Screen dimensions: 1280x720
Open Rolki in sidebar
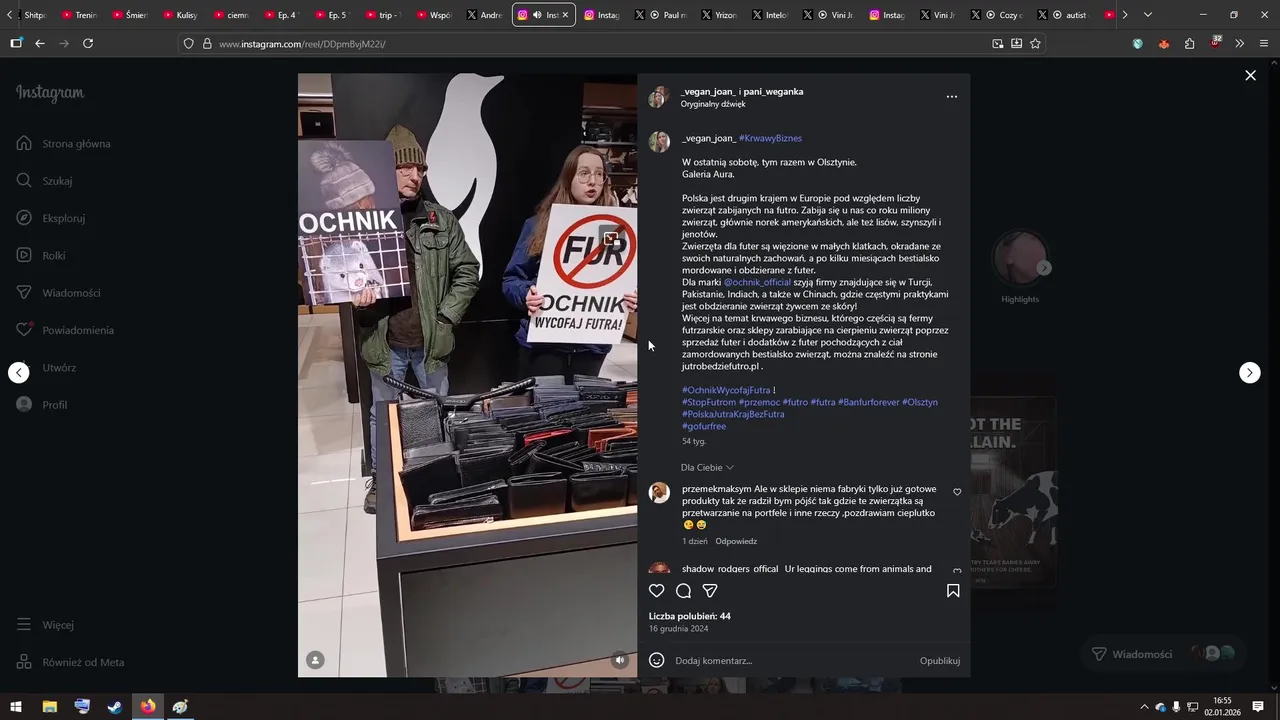(41, 256)
